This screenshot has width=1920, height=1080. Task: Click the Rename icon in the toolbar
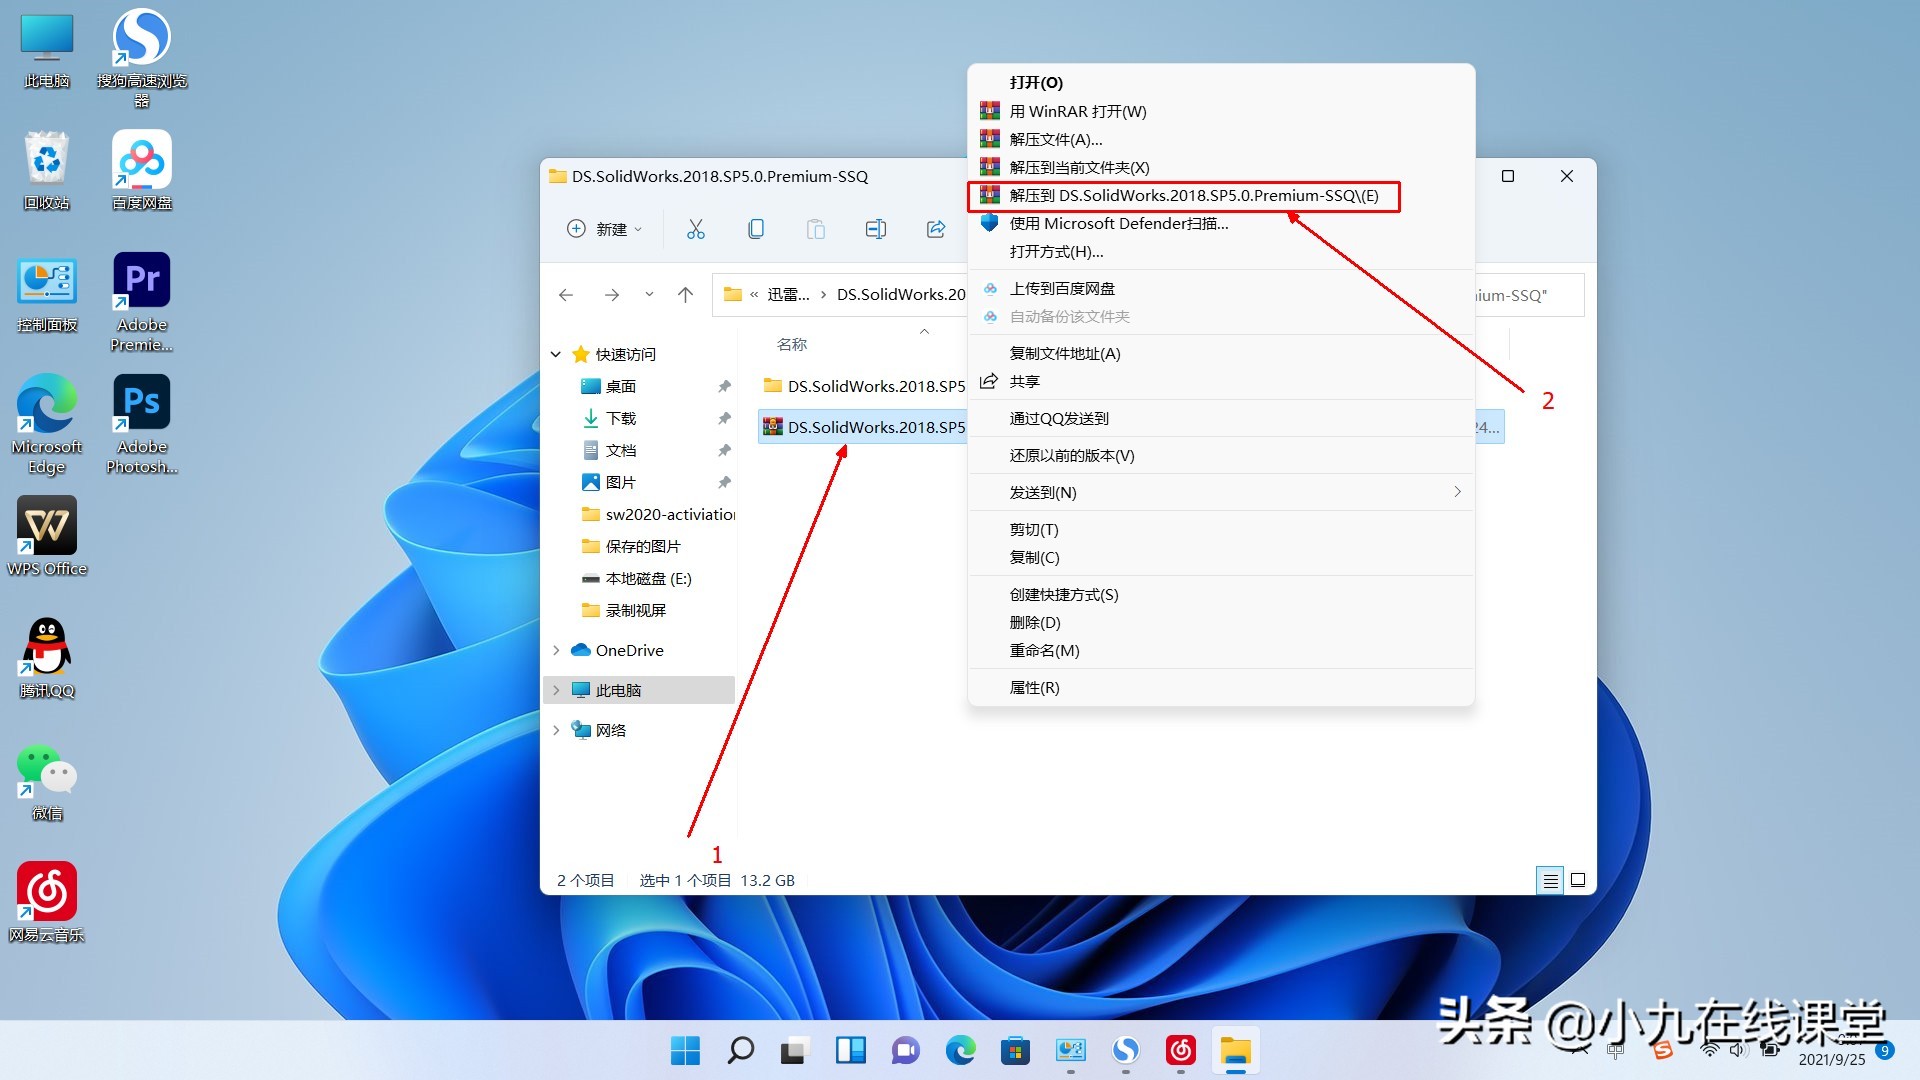click(875, 229)
